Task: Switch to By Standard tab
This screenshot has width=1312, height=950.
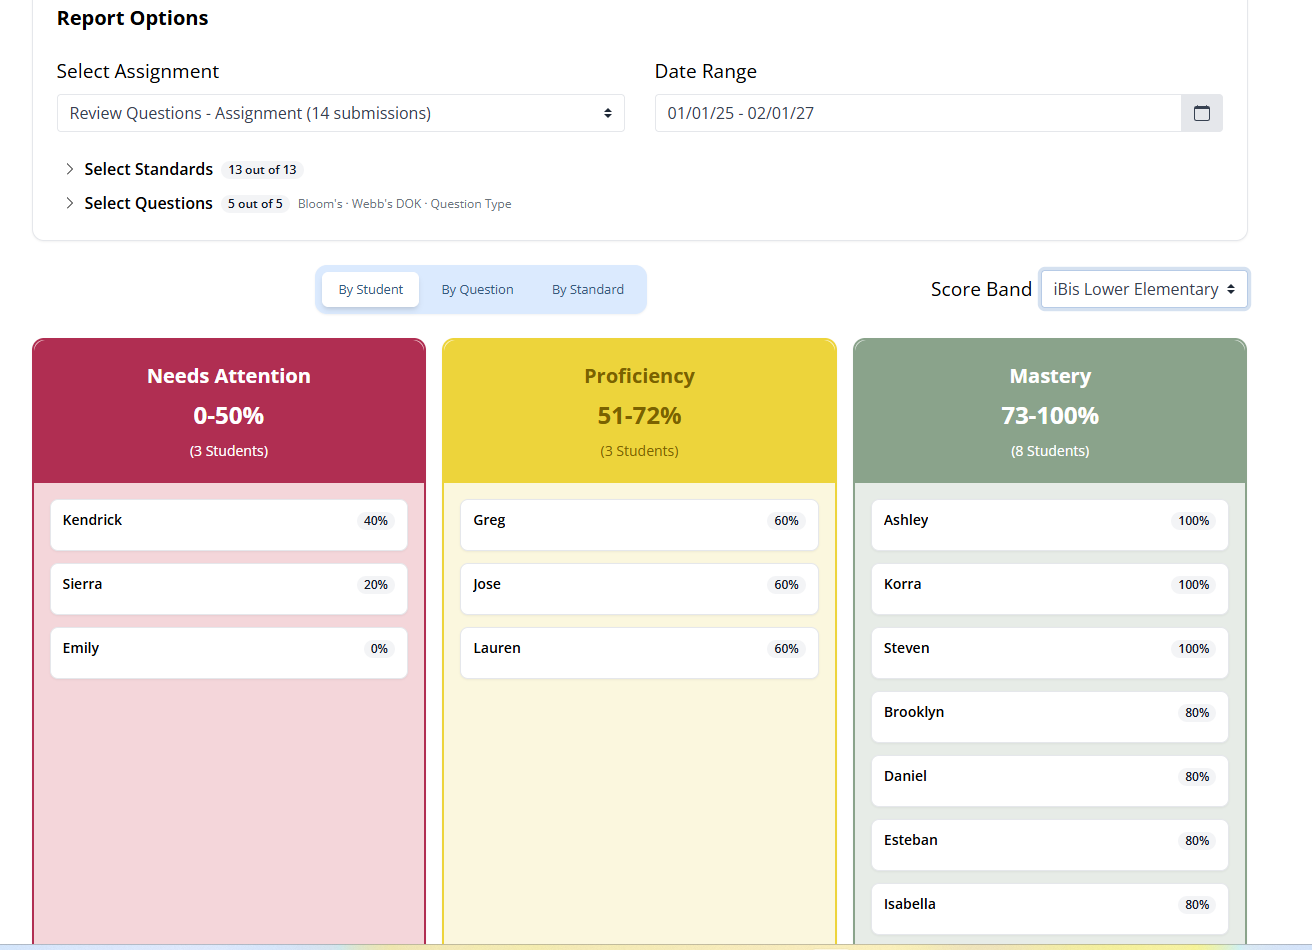Action: 588,289
